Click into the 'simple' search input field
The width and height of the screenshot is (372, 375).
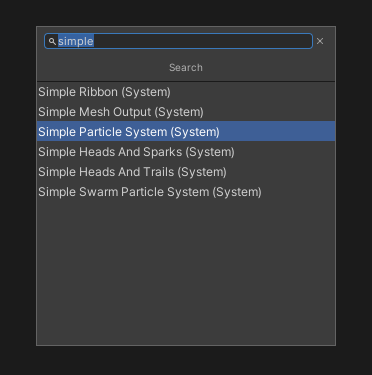(x=178, y=41)
